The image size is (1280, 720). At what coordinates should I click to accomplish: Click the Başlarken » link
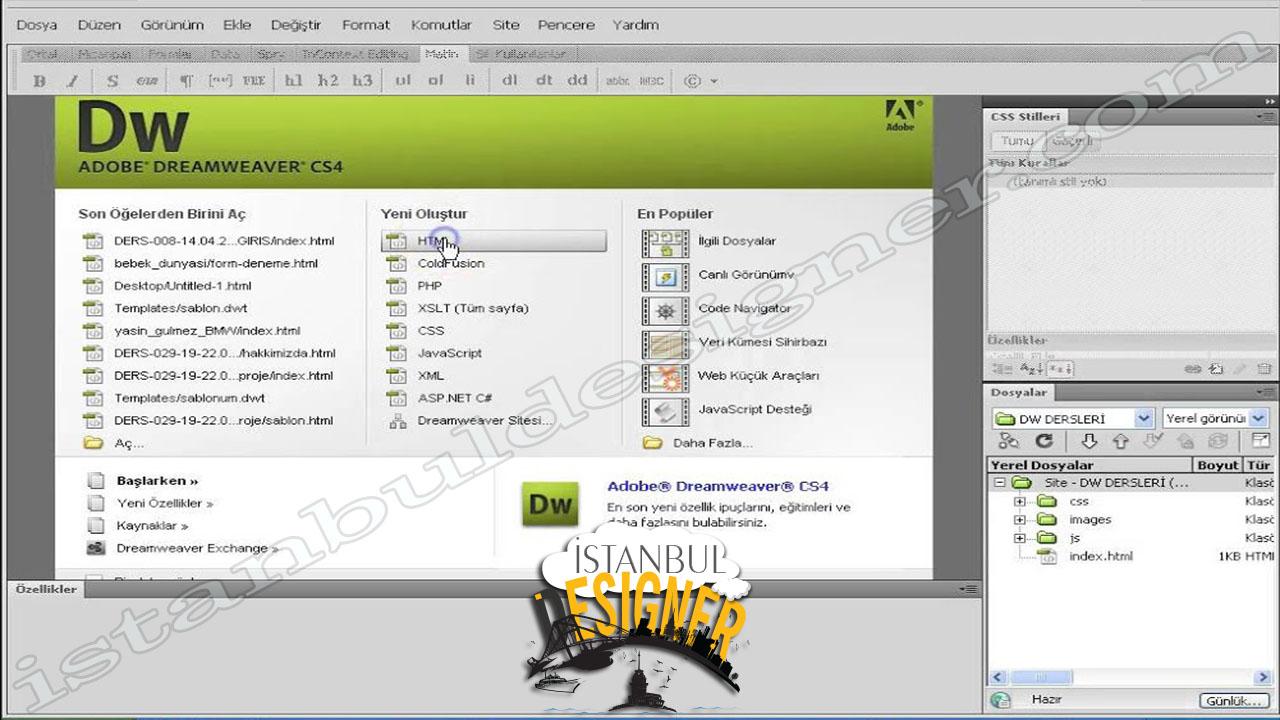coord(157,480)
